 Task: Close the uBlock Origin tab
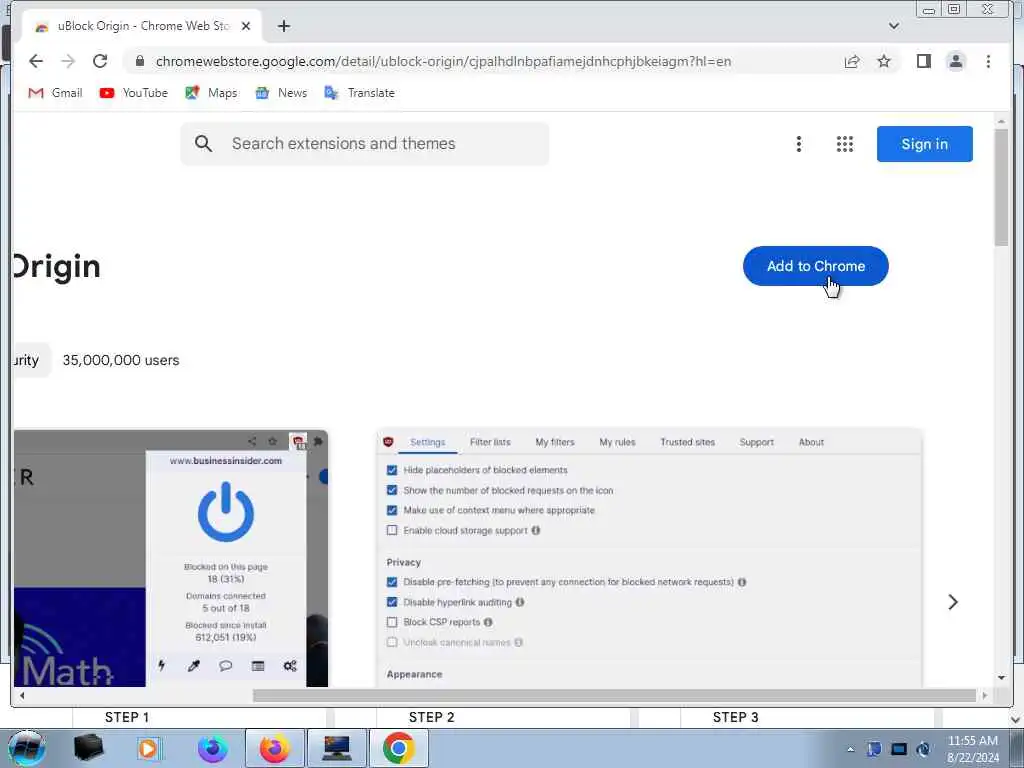246,26
